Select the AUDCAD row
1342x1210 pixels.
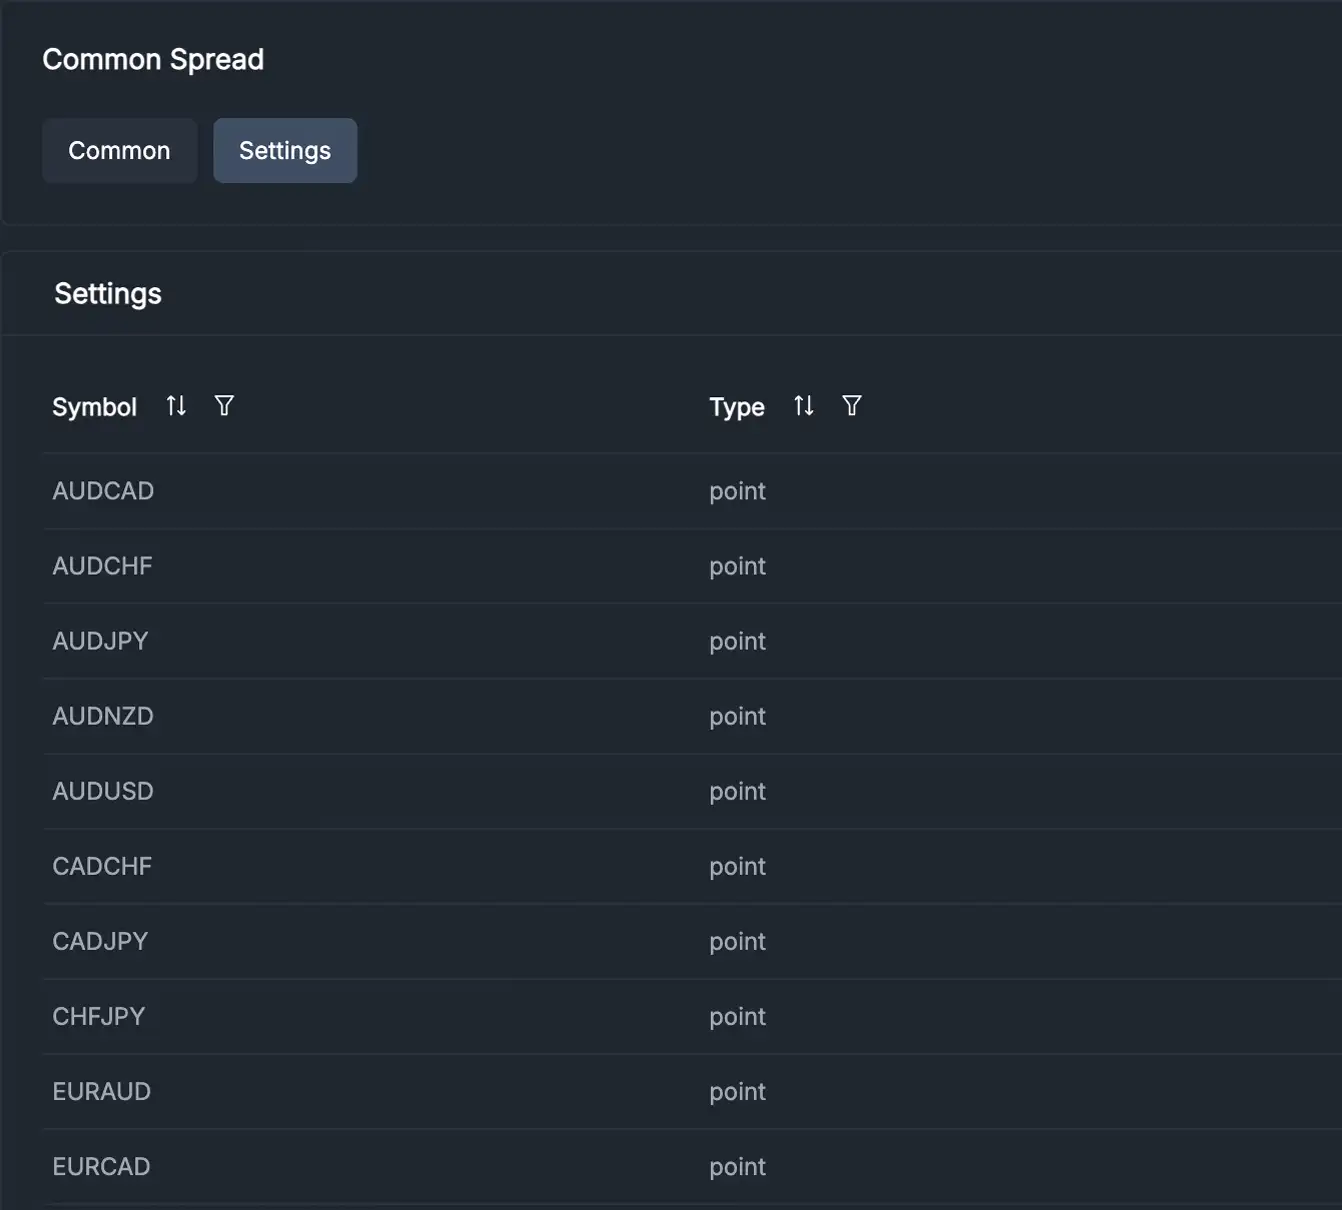click(103, 491)
